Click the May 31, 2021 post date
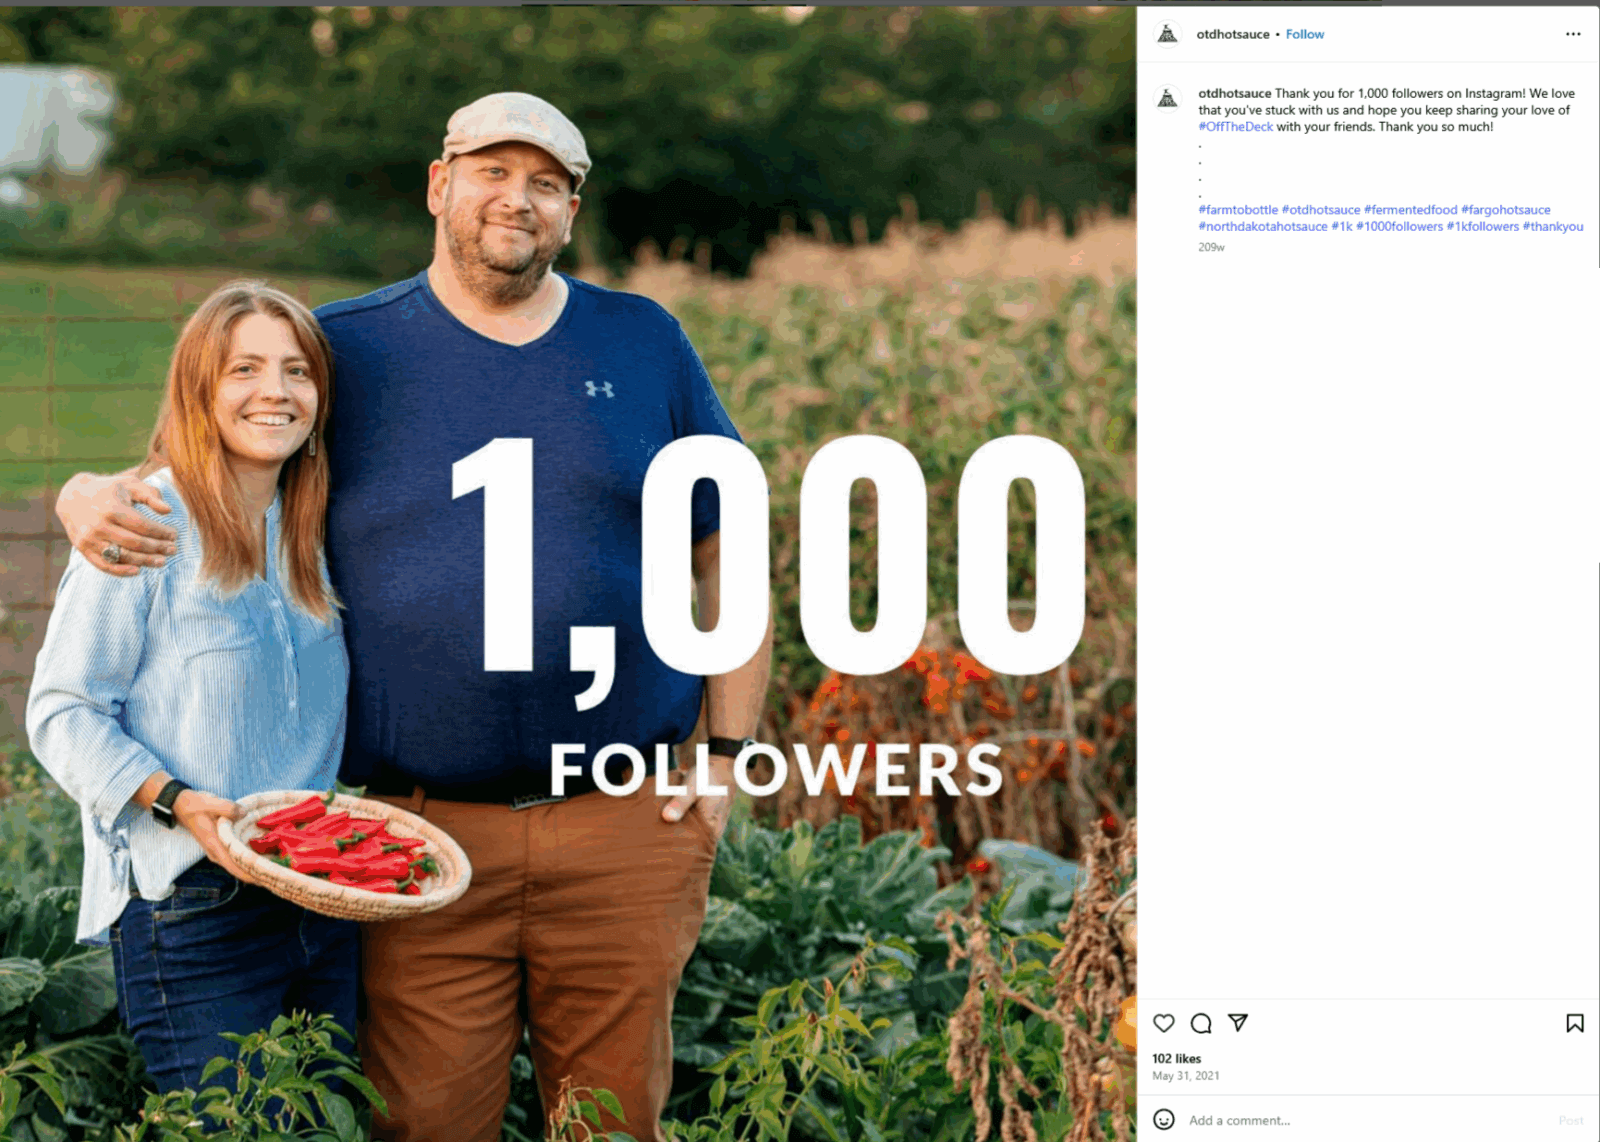Screen dimensions: 1600x1142 point(1185,1076)
